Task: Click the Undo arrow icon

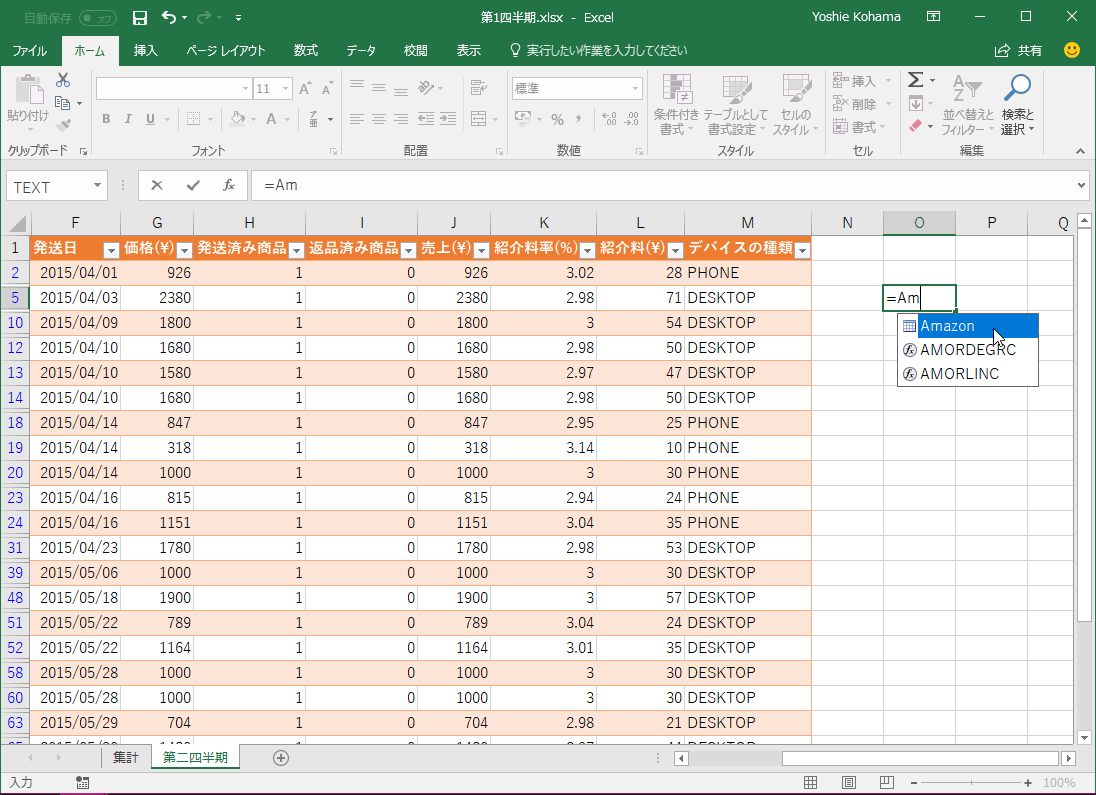Action: [169, 18]
